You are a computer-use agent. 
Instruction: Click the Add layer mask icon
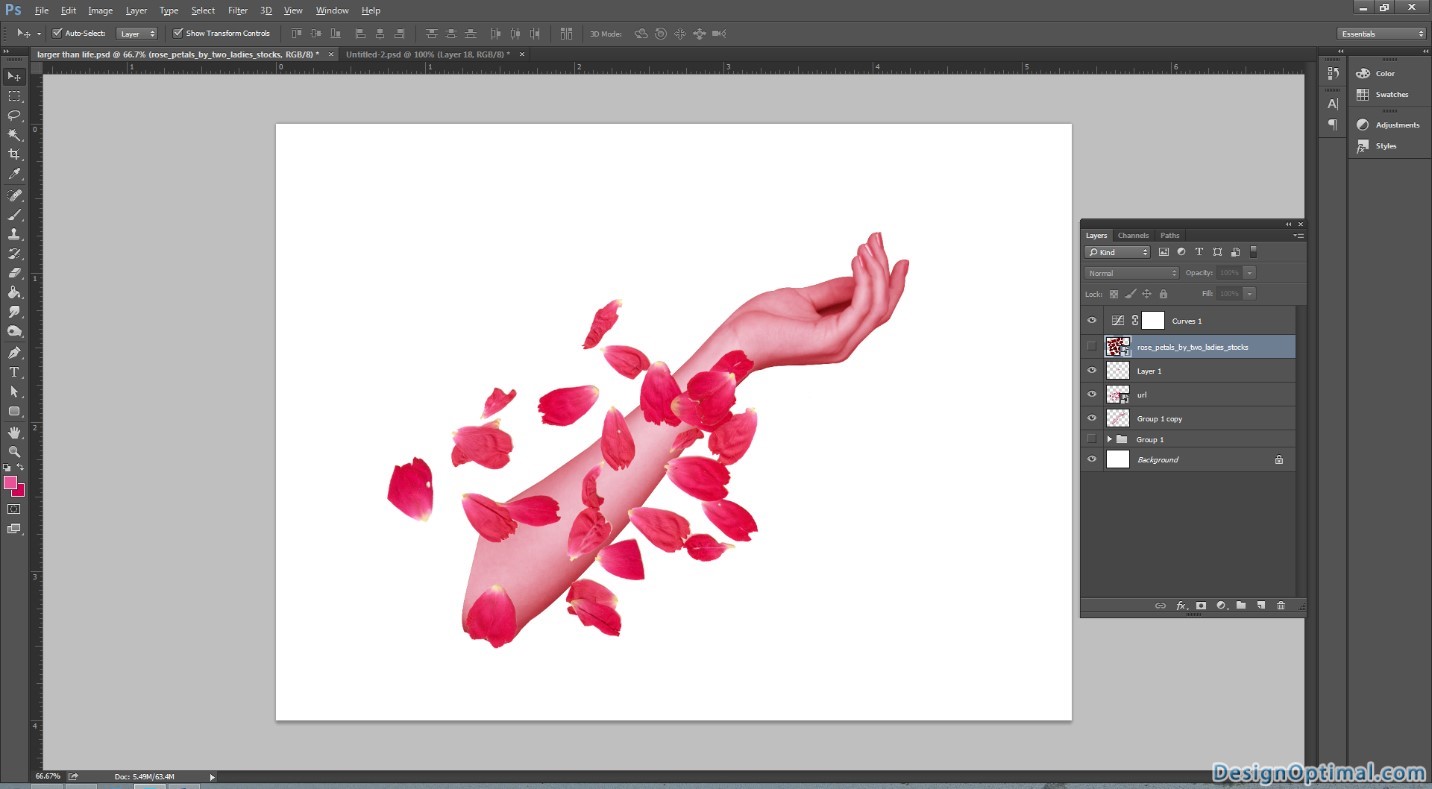[1201, 605]
